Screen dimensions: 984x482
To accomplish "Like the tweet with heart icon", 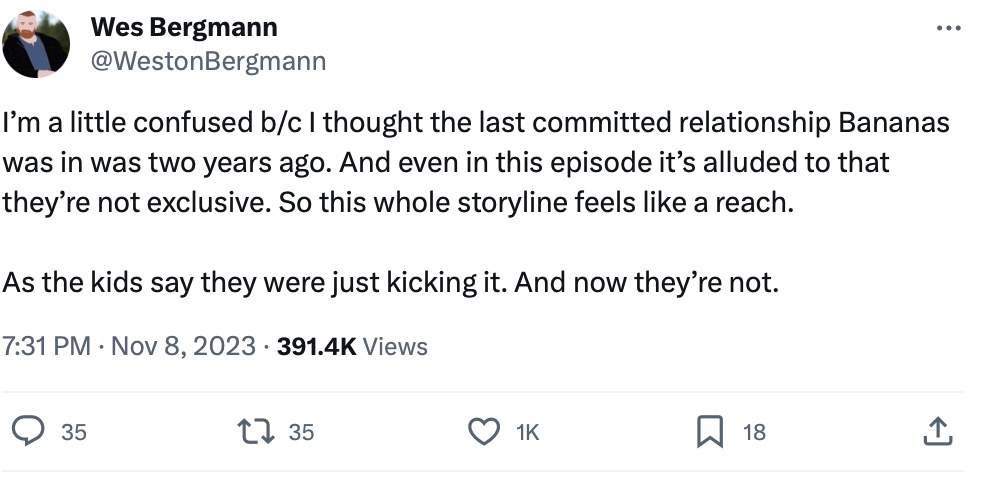I will pos(485,432).
